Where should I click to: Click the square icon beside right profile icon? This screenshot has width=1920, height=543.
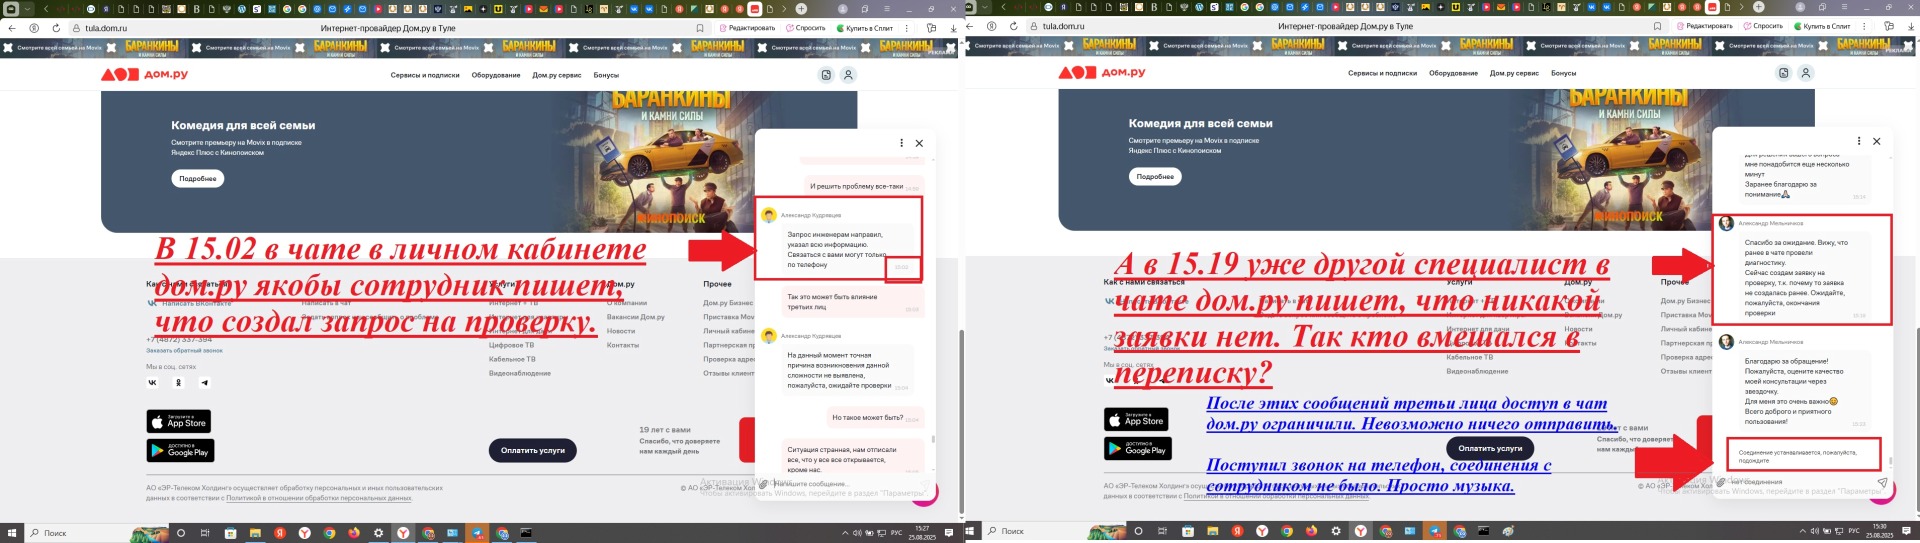tap(1784, 73)
